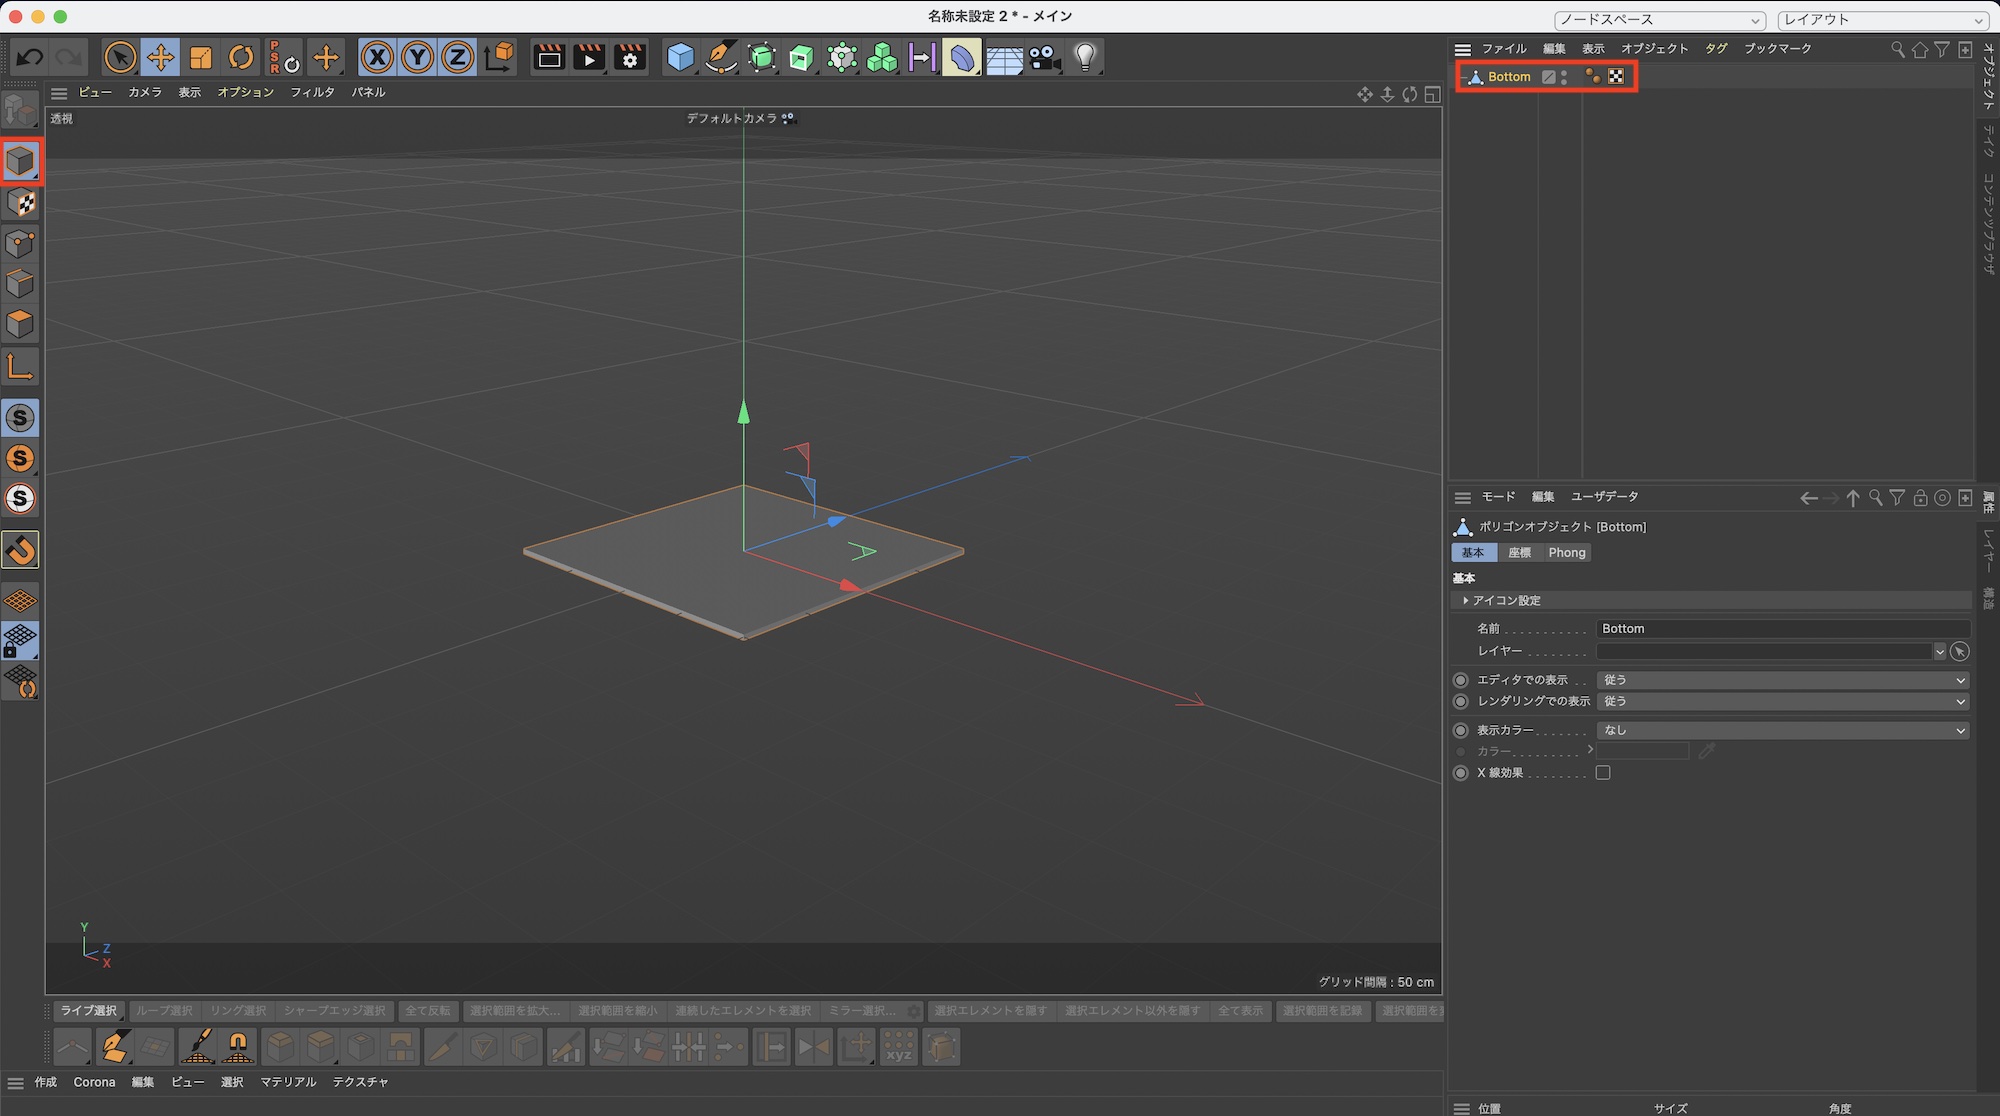Image resolution: width=2000 pixels, height=1116 pixels.
Task: Toggle X-axis lock
Action: [x=377, y=57]
